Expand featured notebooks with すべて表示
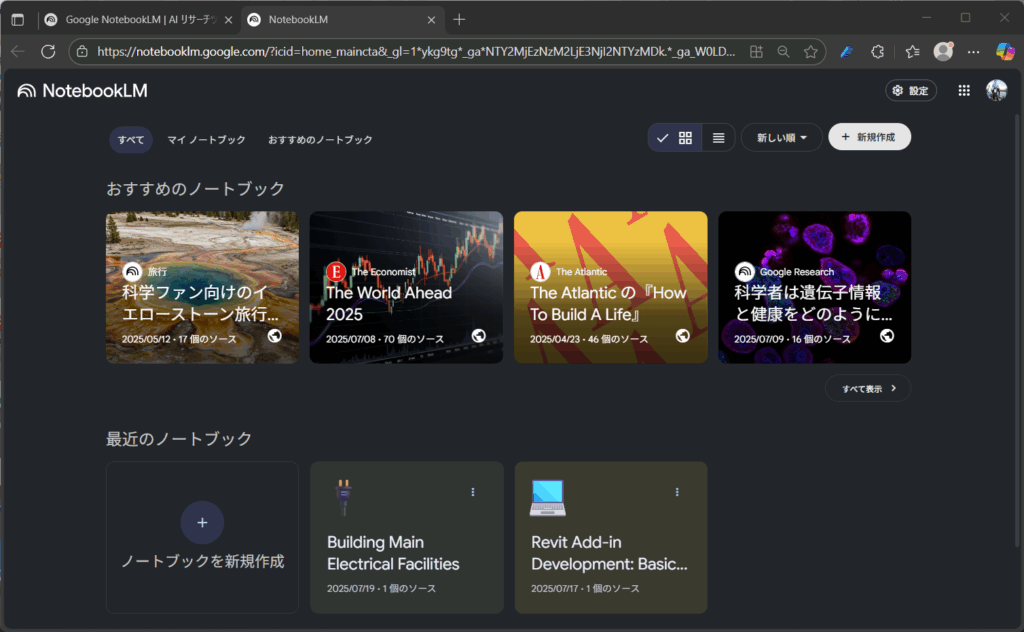1024x632 pixels. pyautogui.click(x=868, y=388)
